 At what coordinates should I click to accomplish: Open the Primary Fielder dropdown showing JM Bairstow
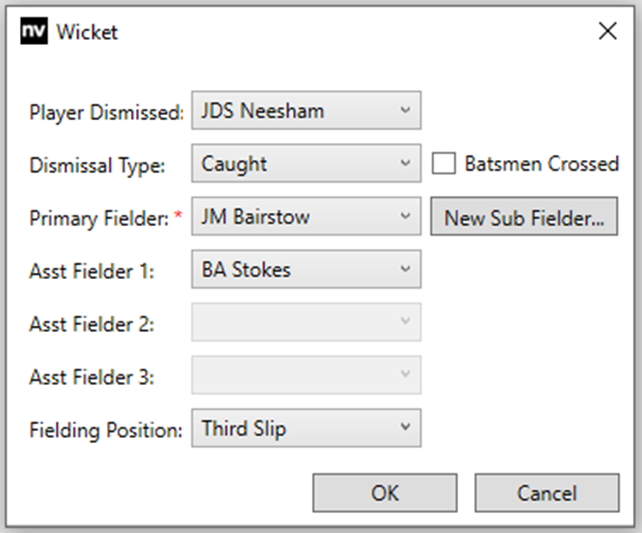(x=306, y=216)
